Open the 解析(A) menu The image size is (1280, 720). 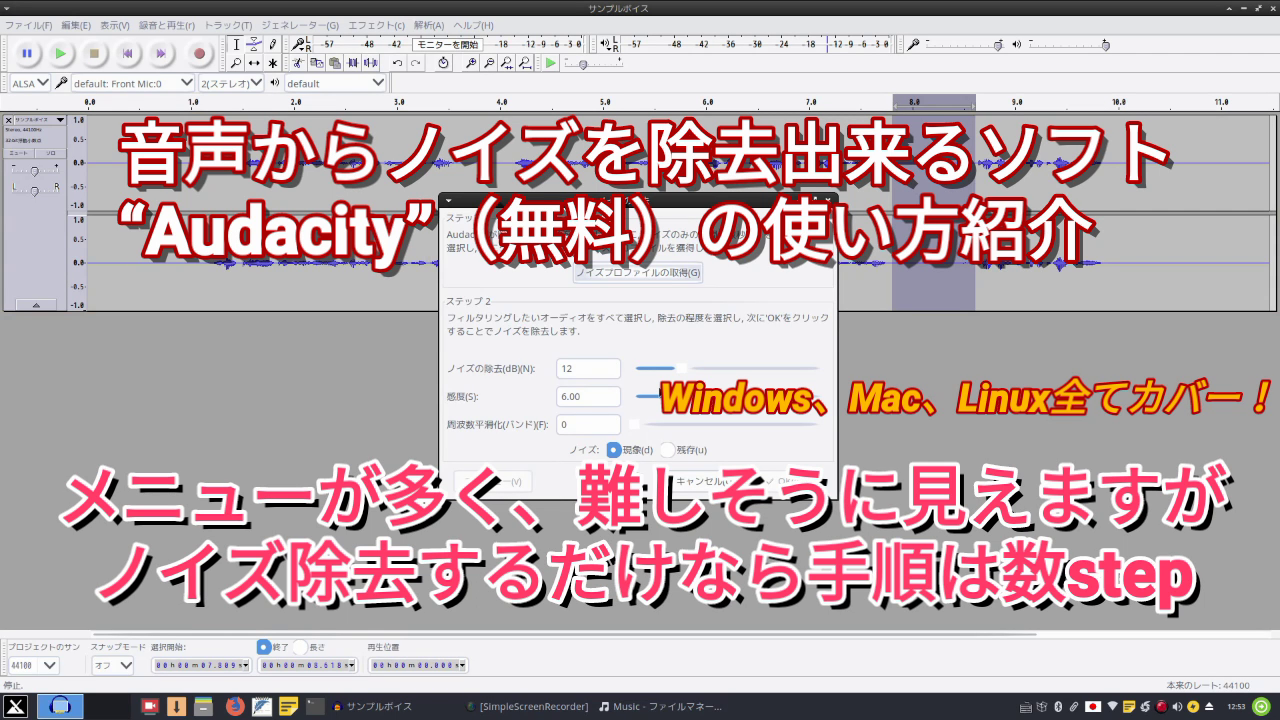coord(429,25)
